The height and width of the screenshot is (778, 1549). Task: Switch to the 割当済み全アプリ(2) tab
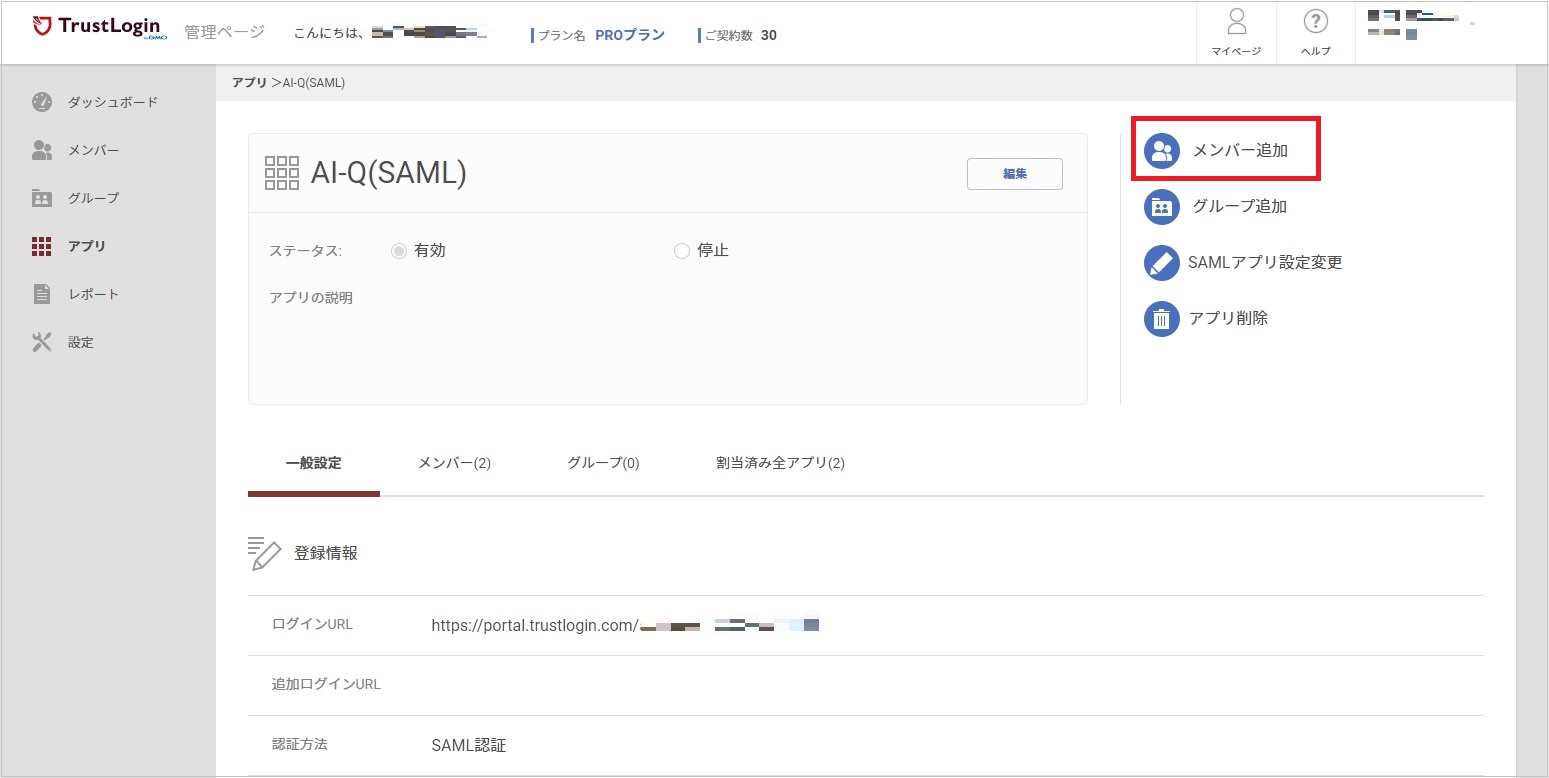(x=780, y=463)
